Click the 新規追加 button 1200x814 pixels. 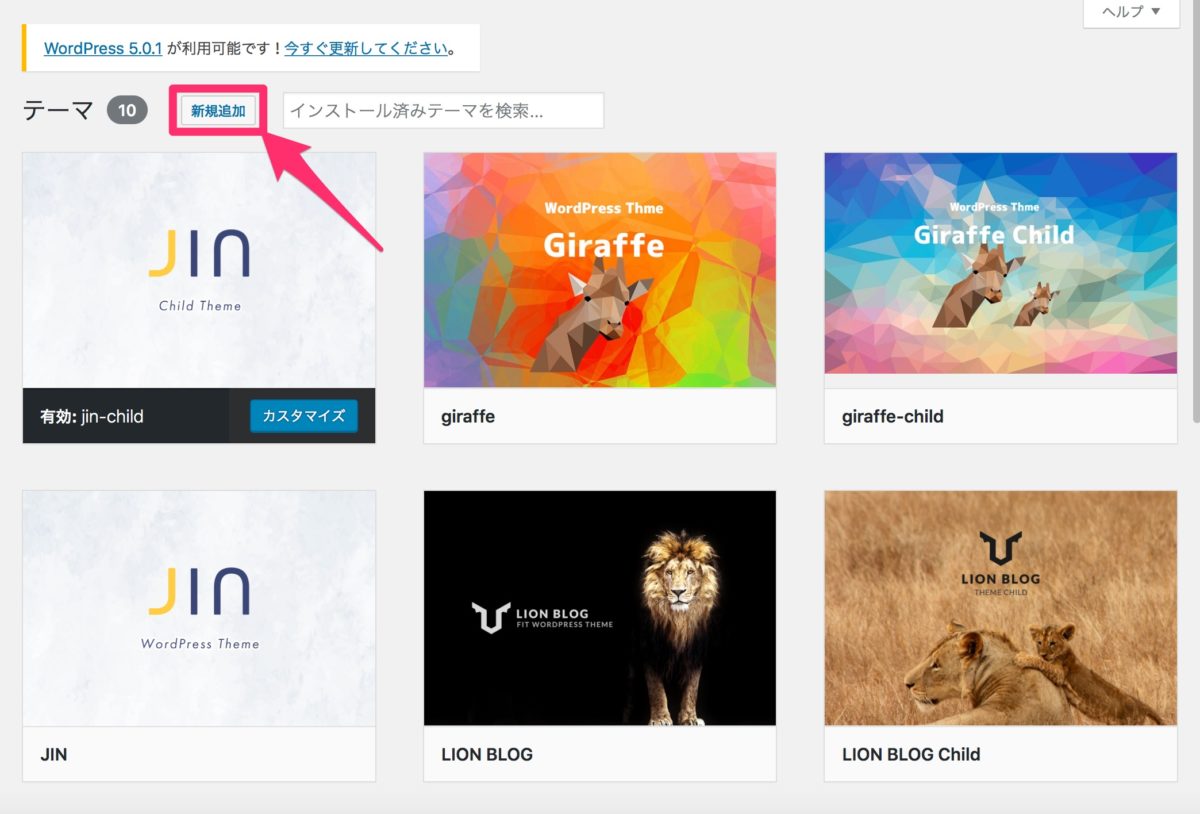pos(218,111)
